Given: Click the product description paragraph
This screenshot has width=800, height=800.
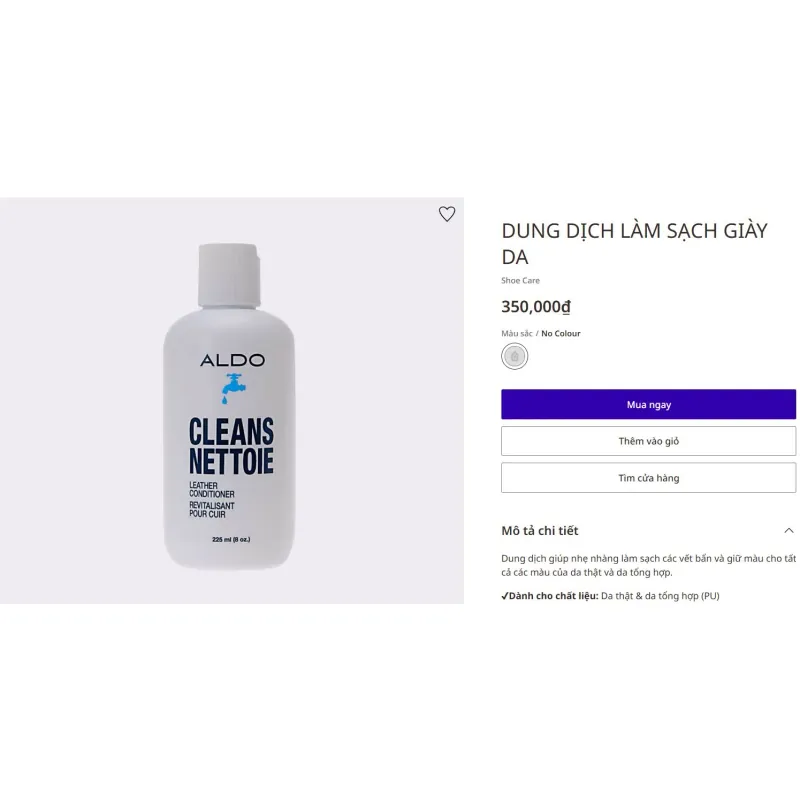Looking at the screenshot, I should pos(648,565).
